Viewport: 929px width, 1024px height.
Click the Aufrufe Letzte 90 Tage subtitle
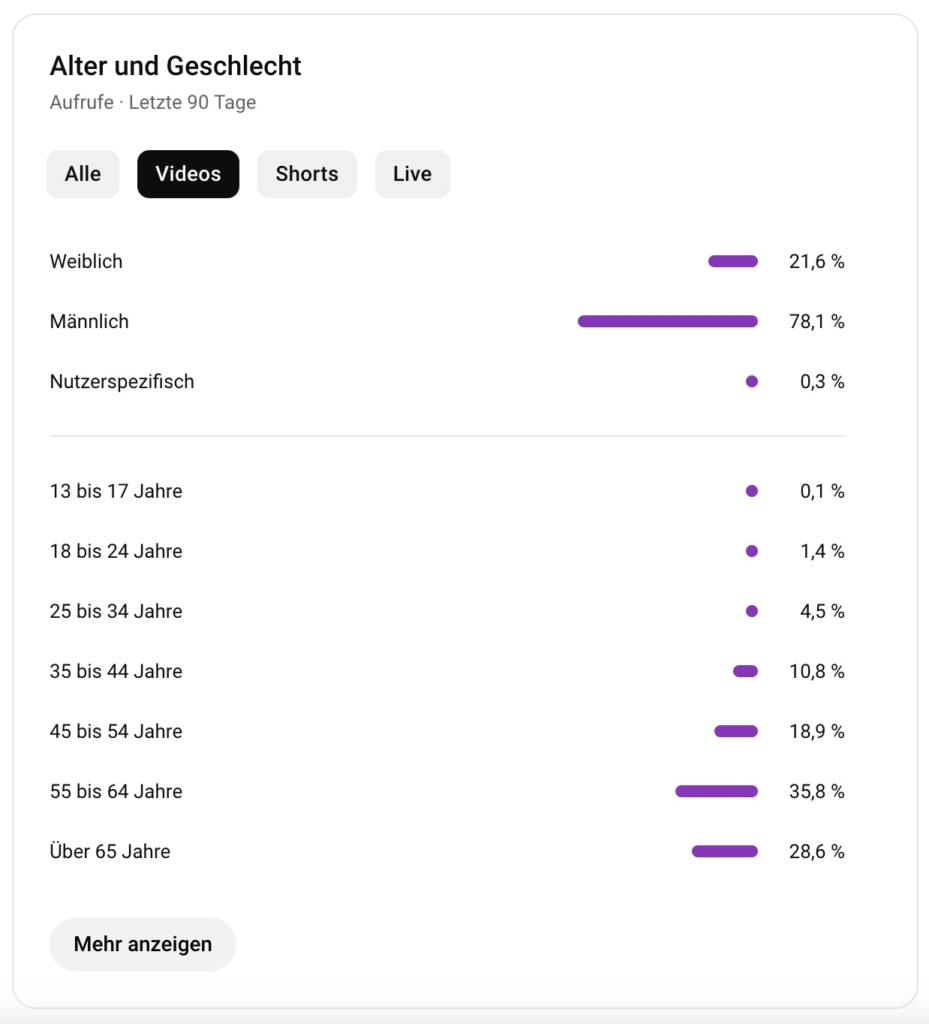[x=153, y=102]
